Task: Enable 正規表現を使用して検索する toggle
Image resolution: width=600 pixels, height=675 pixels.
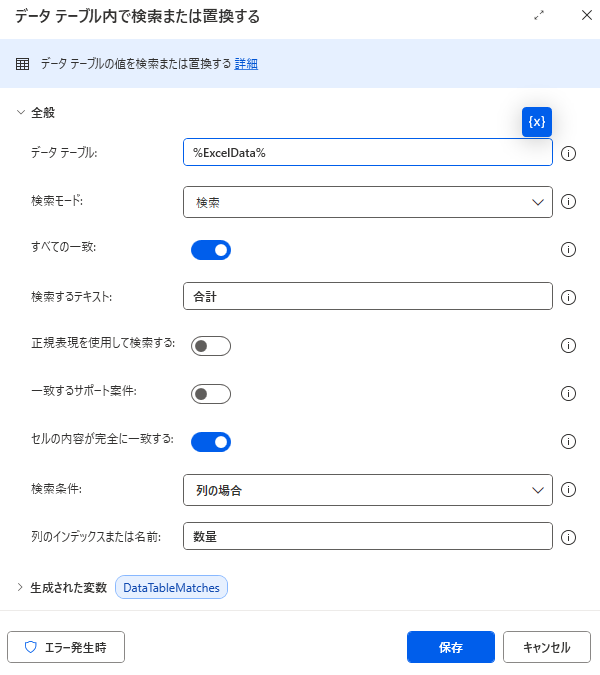Action: pos(211,346)
